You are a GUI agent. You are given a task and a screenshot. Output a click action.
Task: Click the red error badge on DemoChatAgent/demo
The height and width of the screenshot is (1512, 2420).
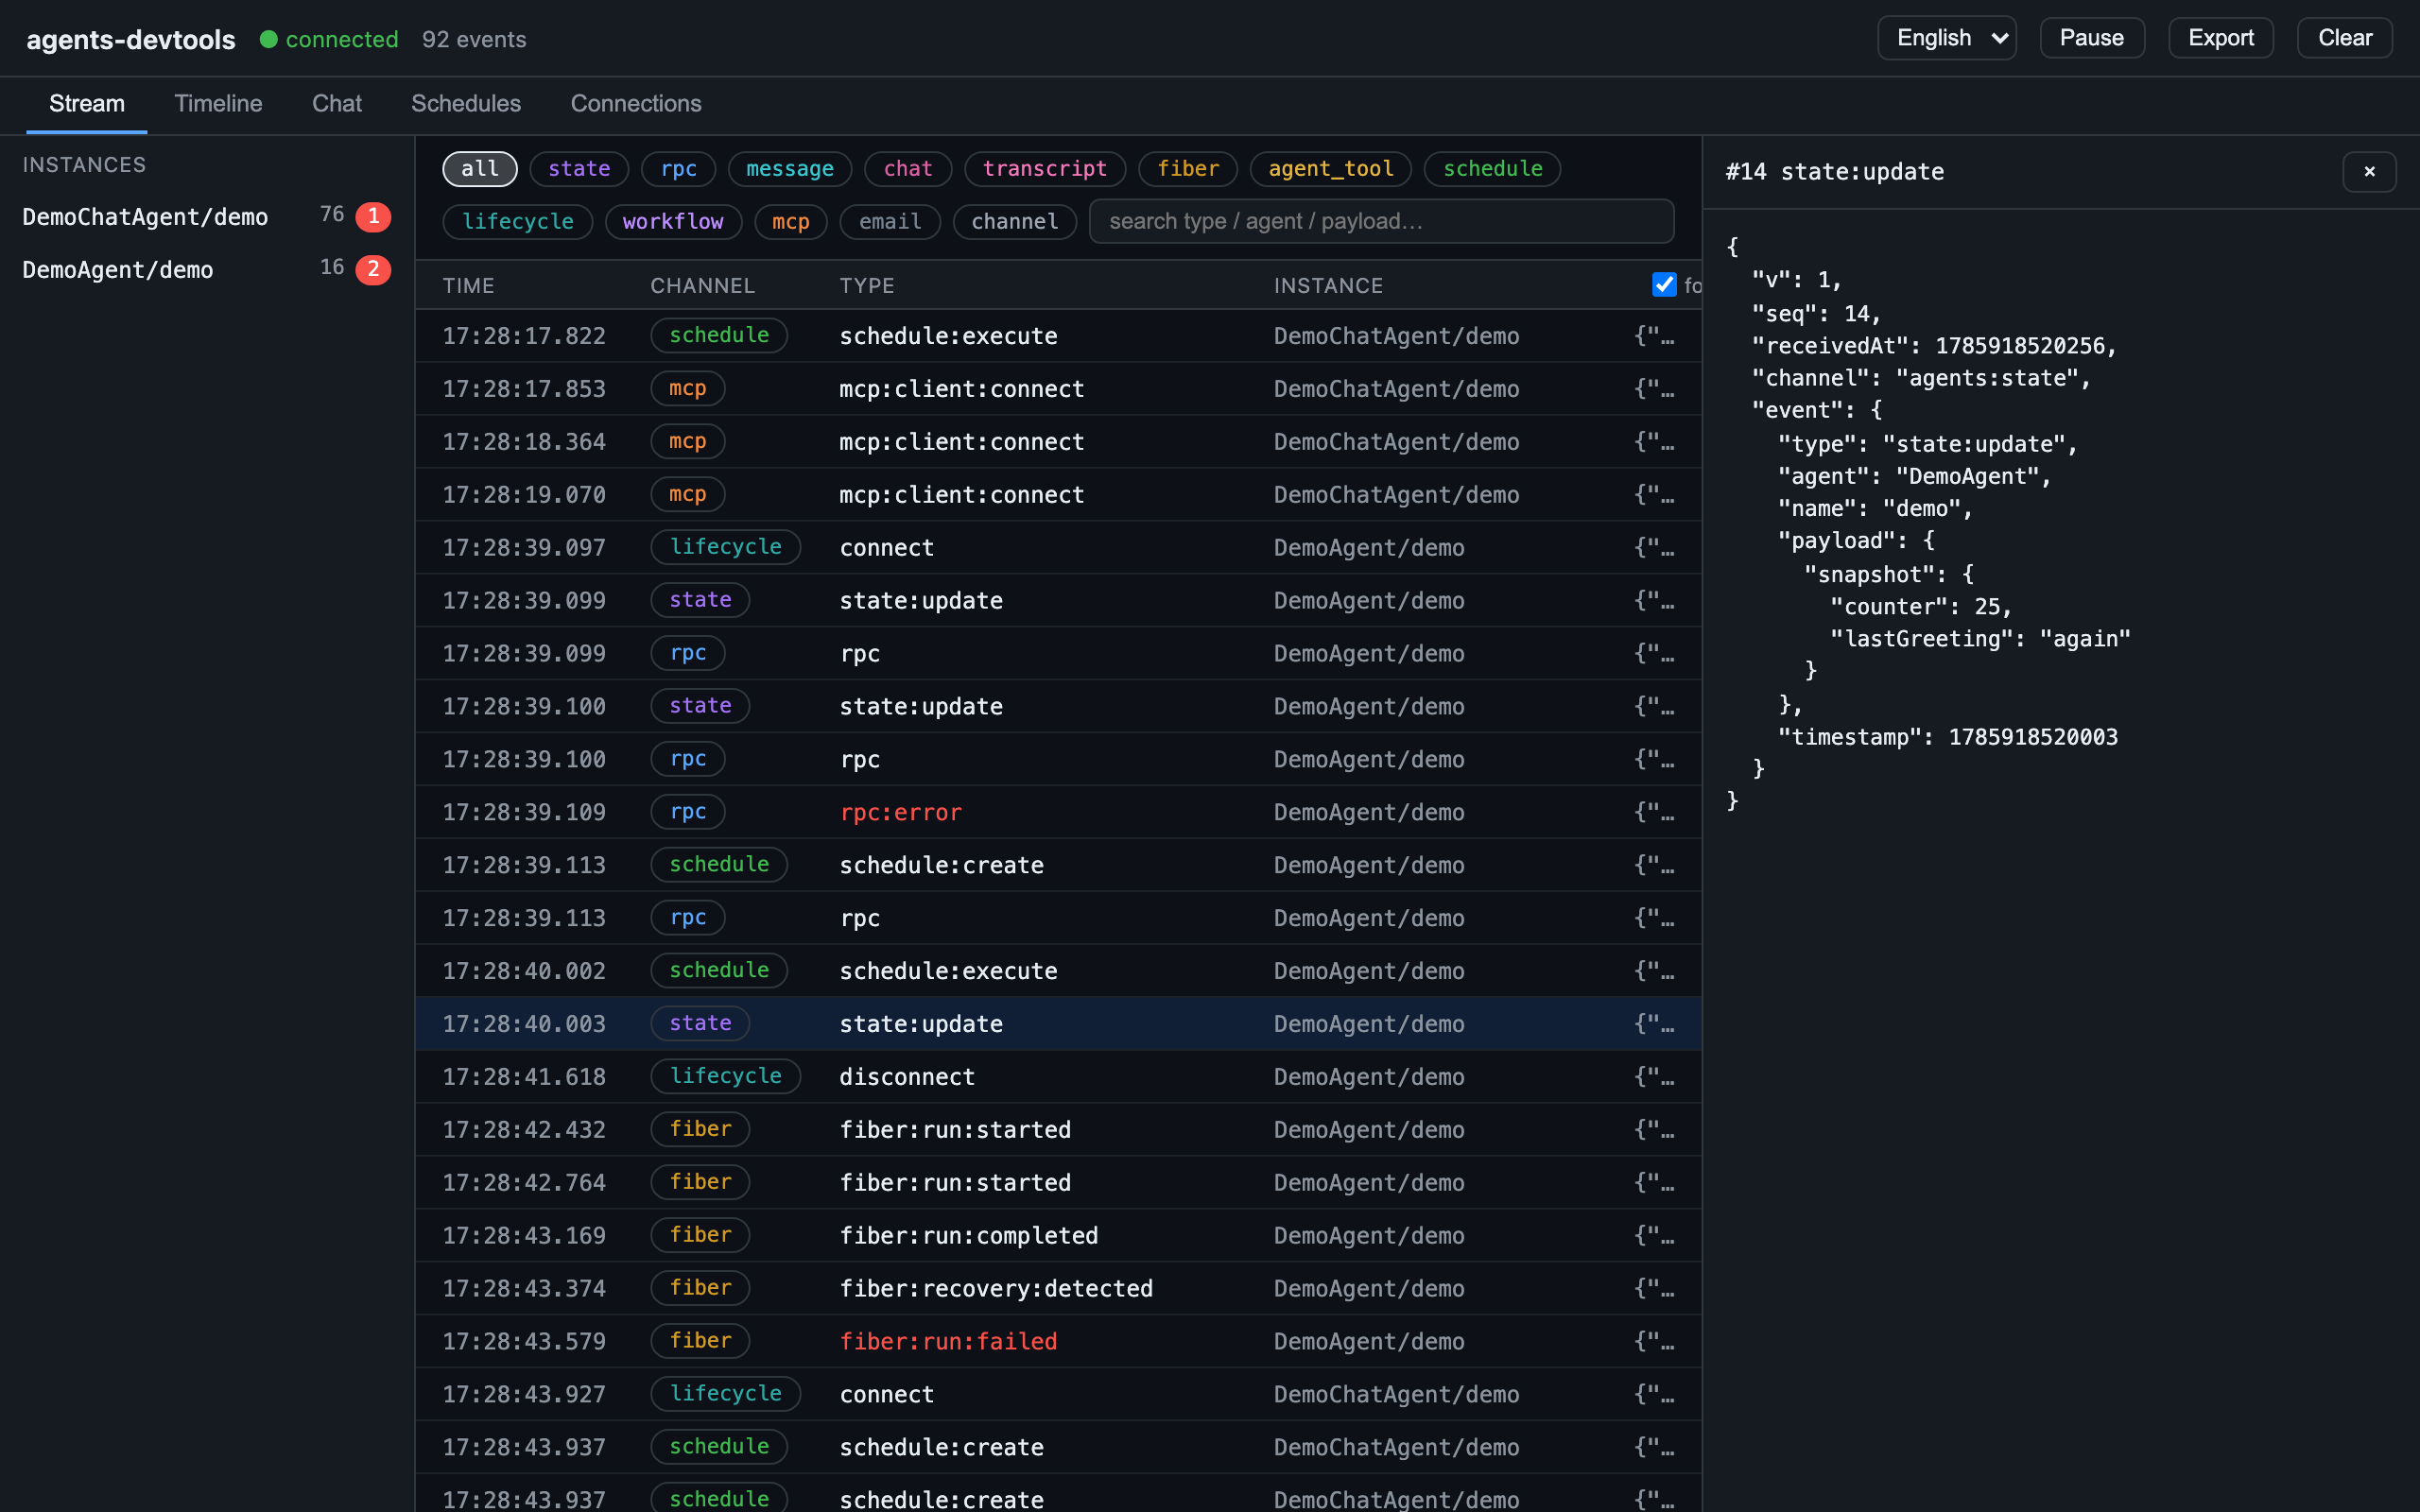(373, 217)
